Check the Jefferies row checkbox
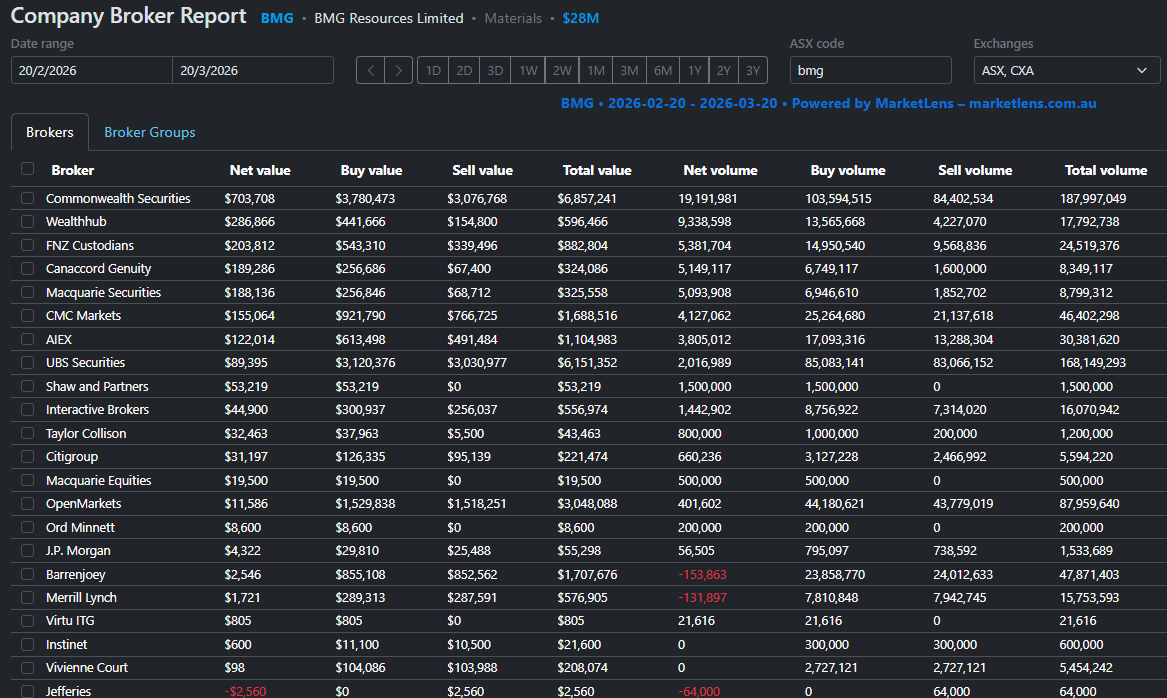Image resolution: width=1167 pixels, height=698 pixels. 28,691
